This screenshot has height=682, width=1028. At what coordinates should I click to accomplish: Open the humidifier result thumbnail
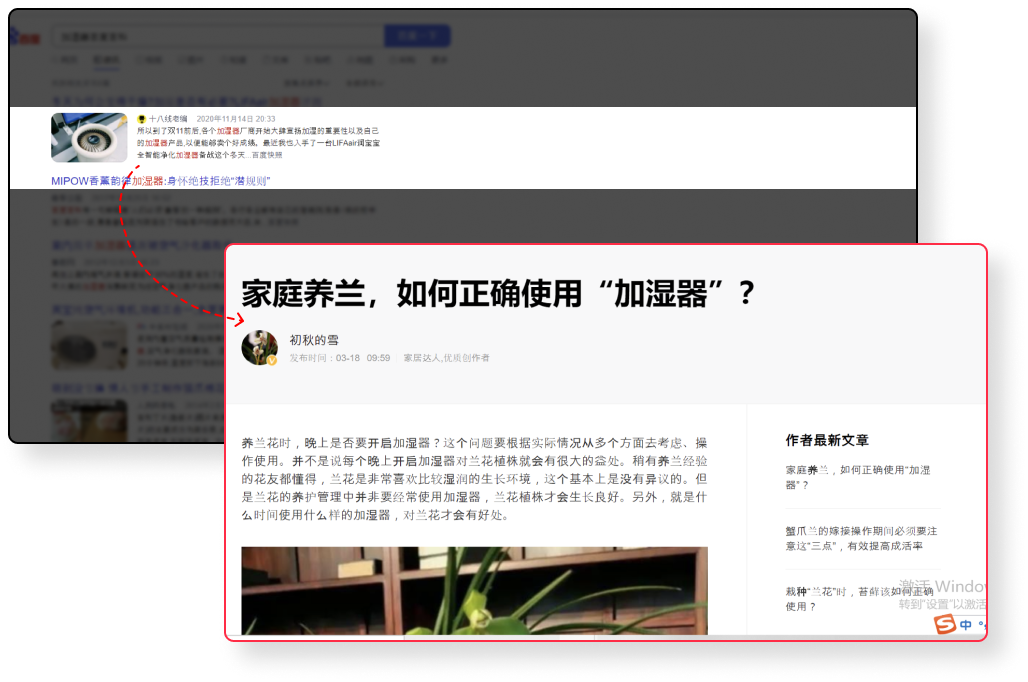(x=89, y=138)
